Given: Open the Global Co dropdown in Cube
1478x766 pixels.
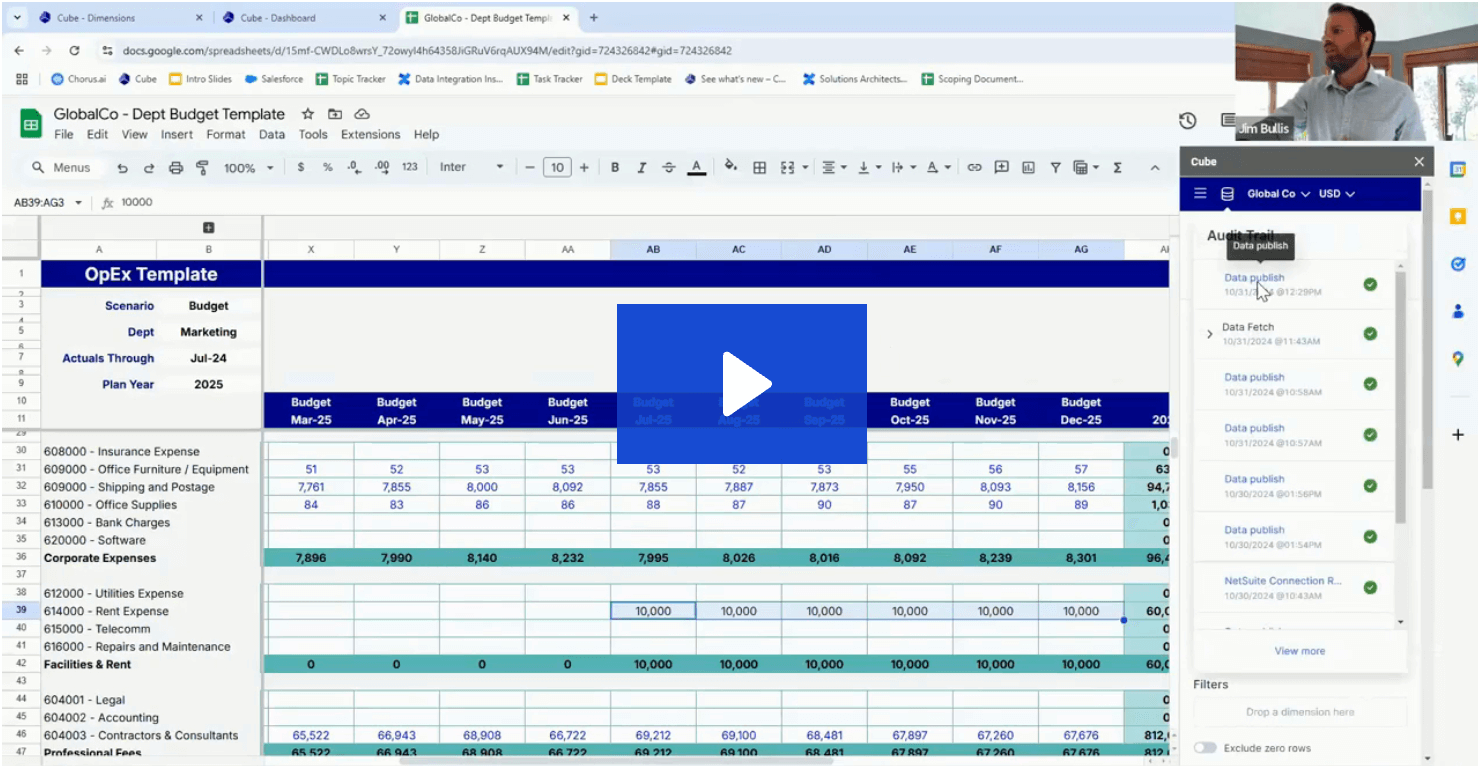Looking at the screenshot, I should (1277, 193).
